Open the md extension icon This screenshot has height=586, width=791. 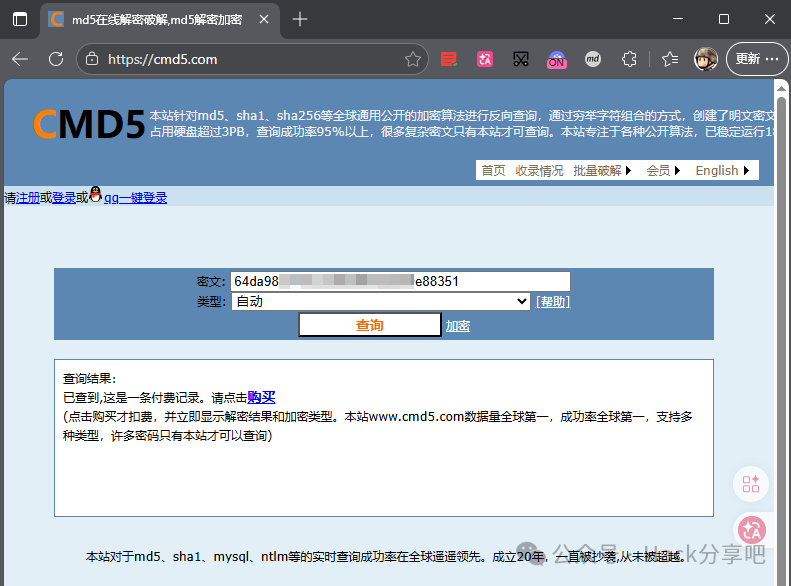(x=593, y=60)
